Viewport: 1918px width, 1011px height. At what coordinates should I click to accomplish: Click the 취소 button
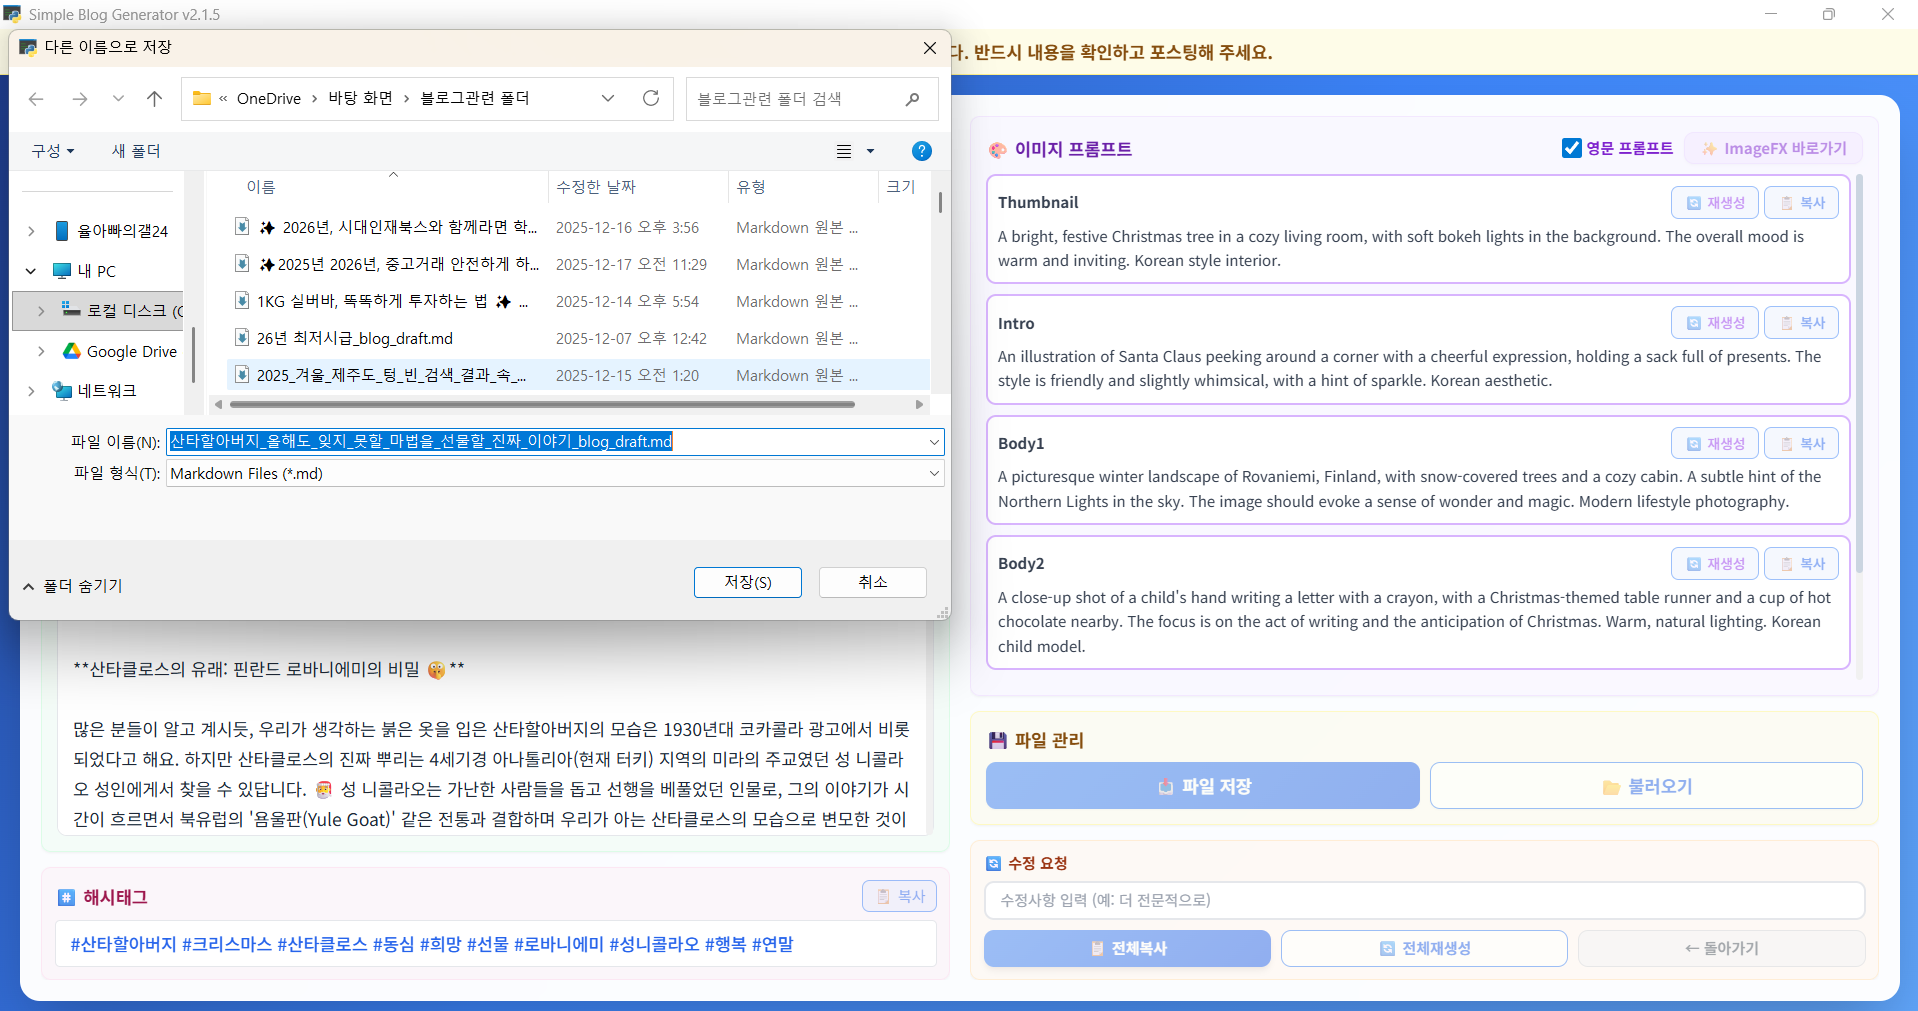pyautogui.click(x=872, y=582)
